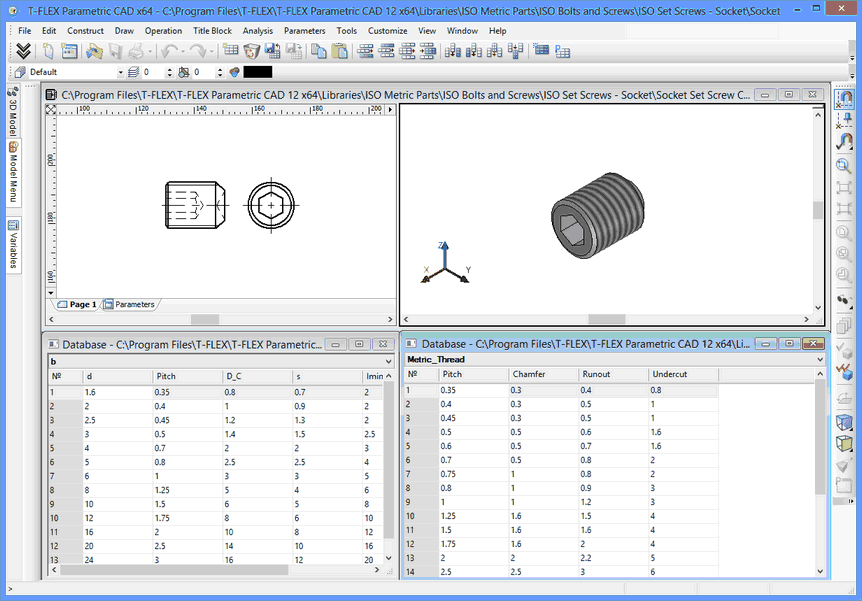Viewport: 862px width, 601px height.
Task: Click the Copy icon in the toolbar
Action: tap(319, 51)
